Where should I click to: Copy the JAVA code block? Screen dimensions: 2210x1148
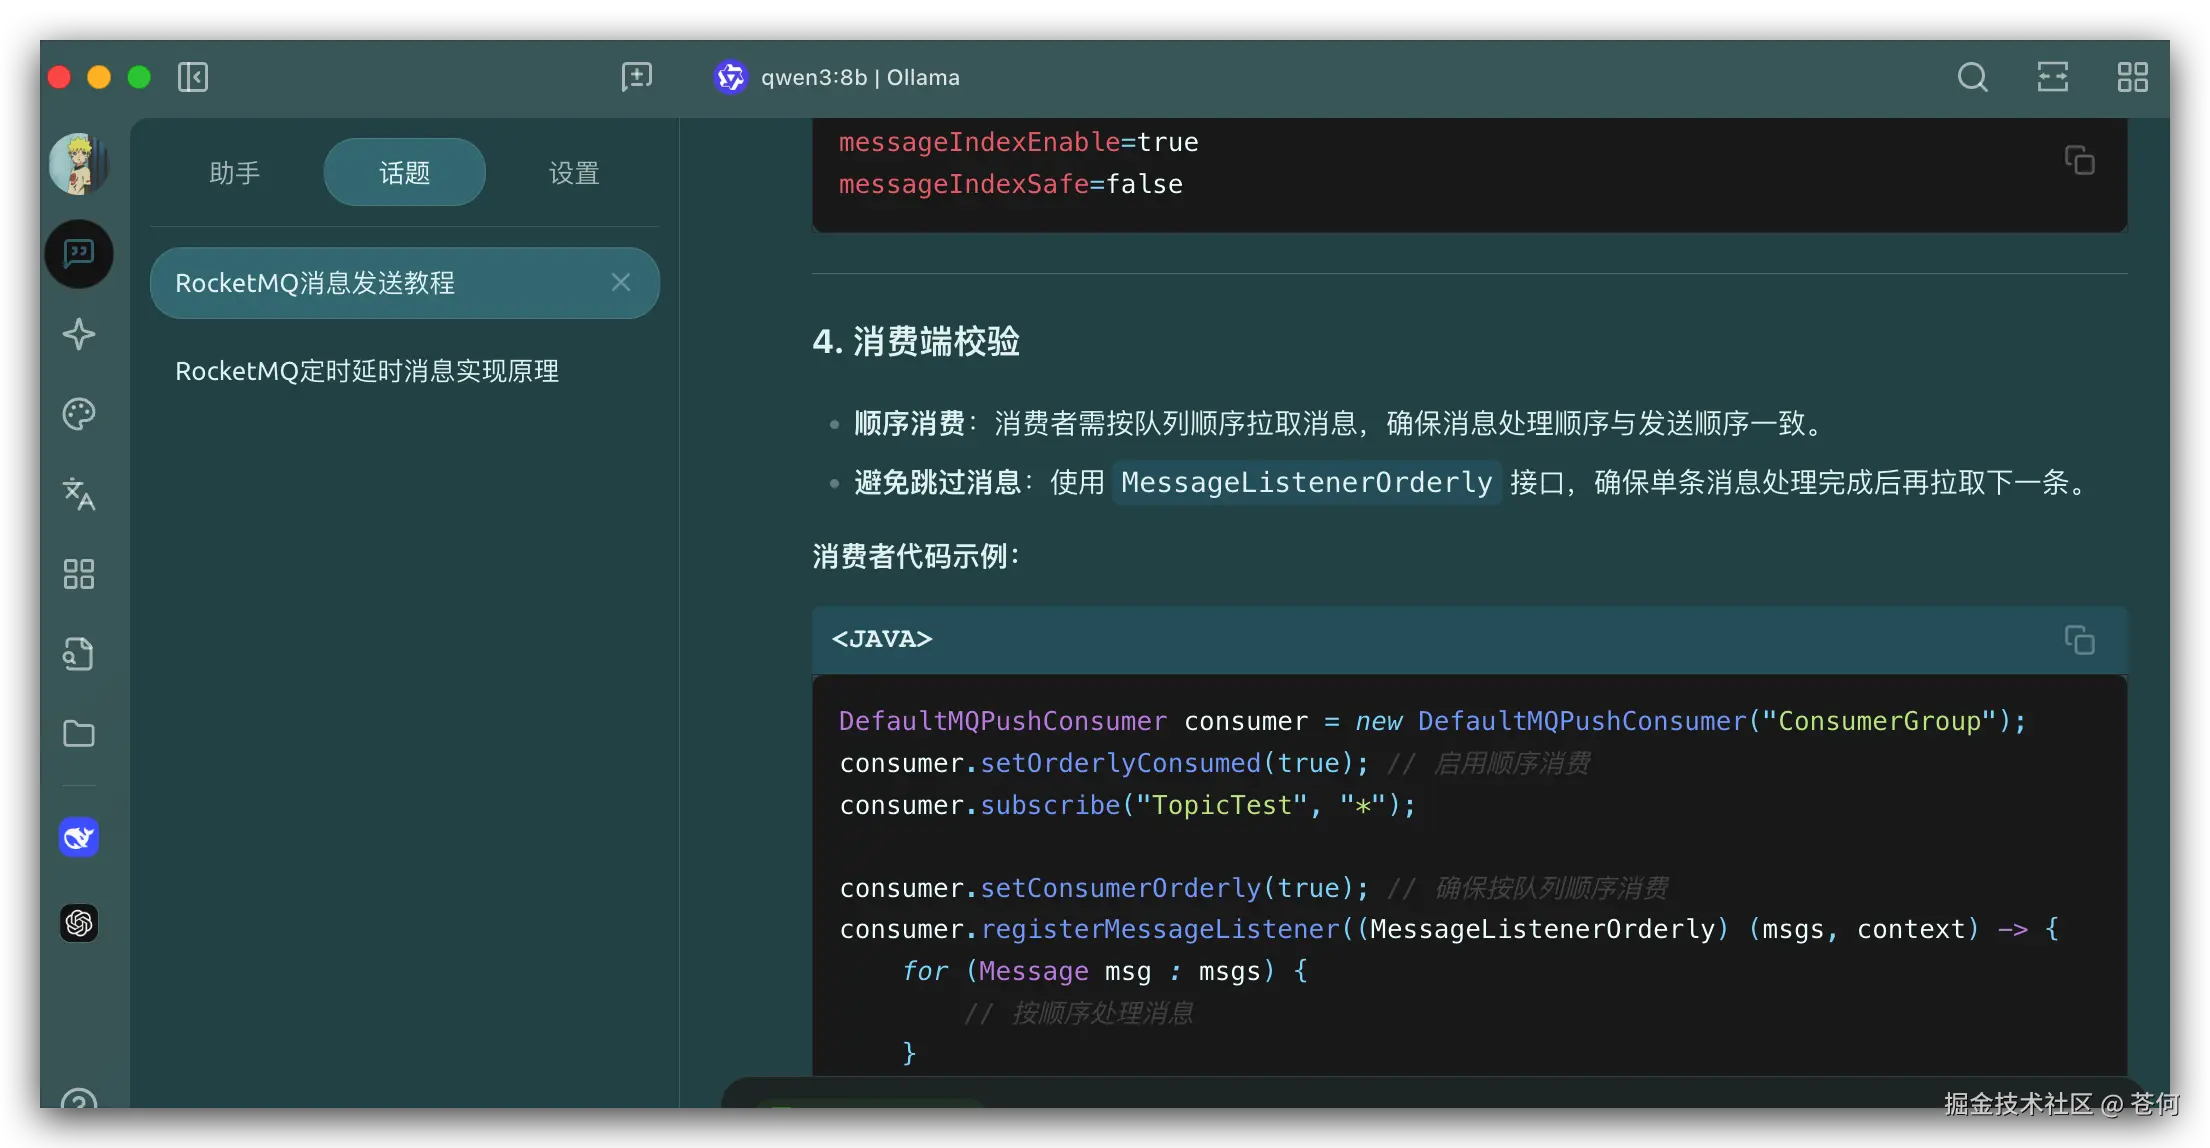pos(2079,640)
